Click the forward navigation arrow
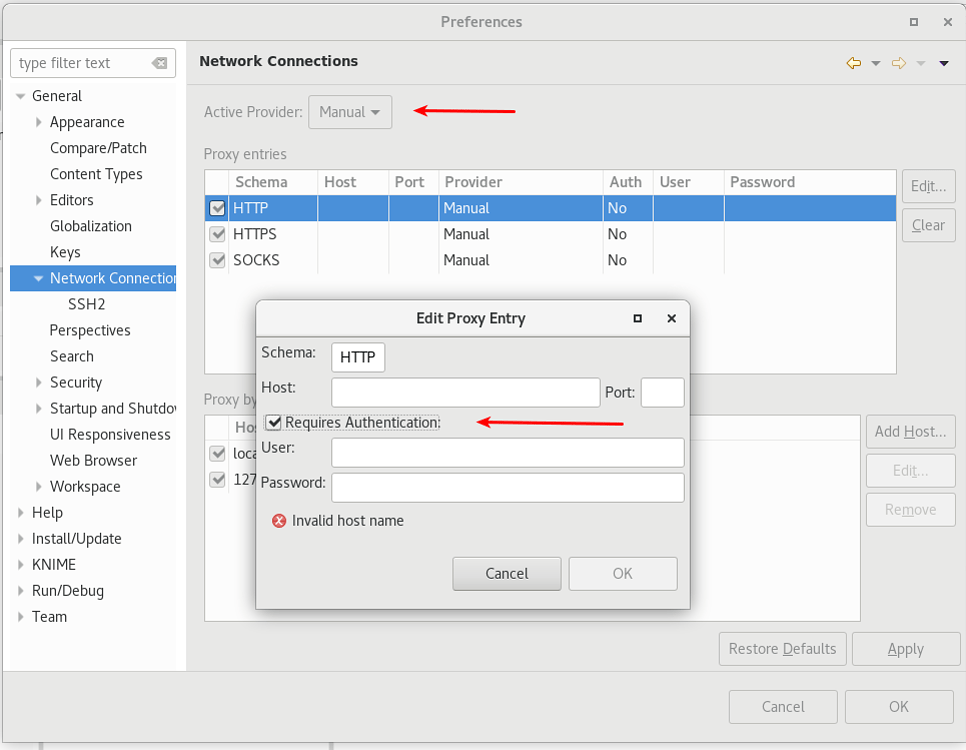Screen dimensions: 966x750 tap(898, 63)
